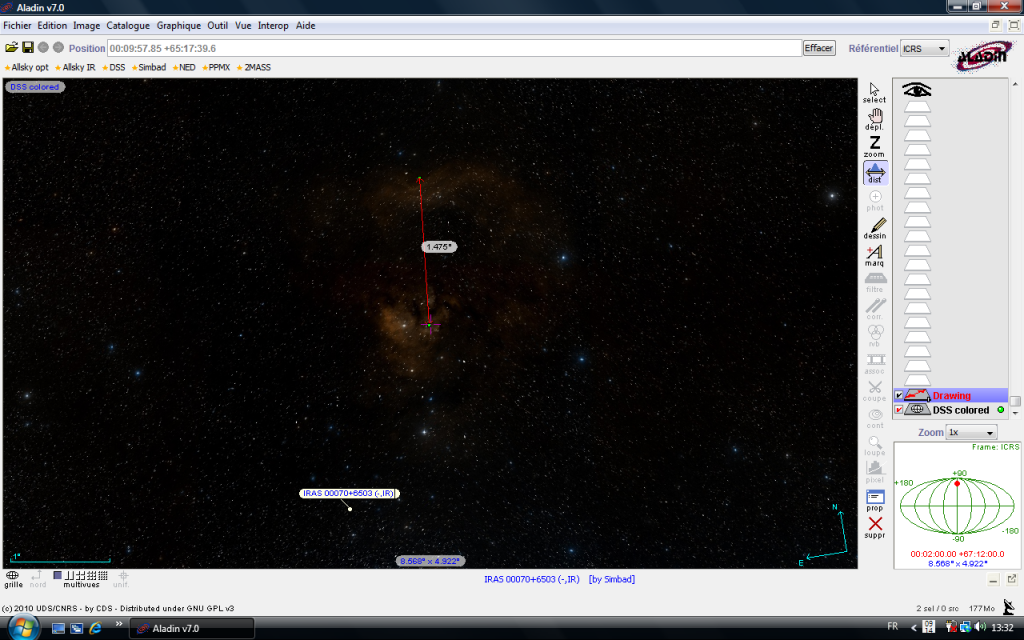Choose the Z zoom tool
The image size is (1024, 640).
tap(874, 146)
